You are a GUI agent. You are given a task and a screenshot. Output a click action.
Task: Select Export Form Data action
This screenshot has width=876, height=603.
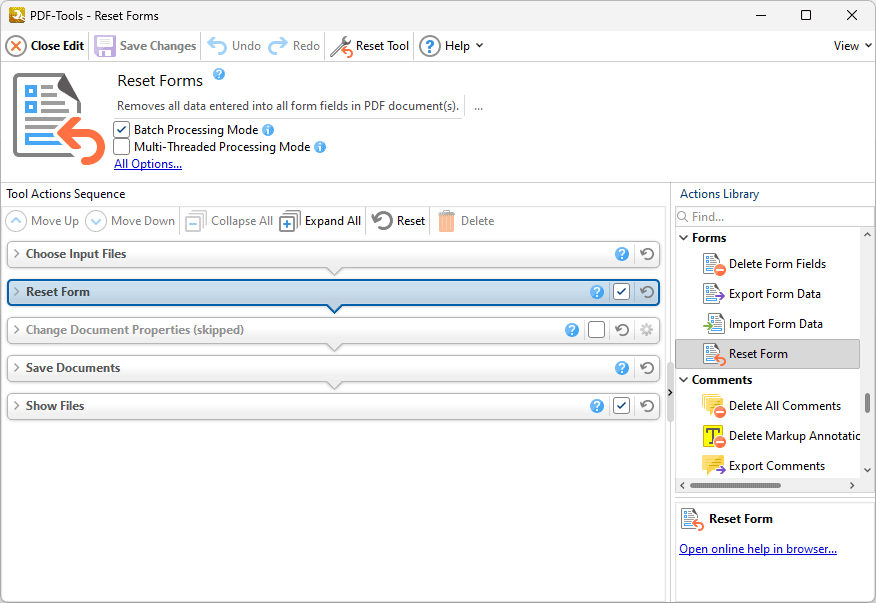point(774,294)
